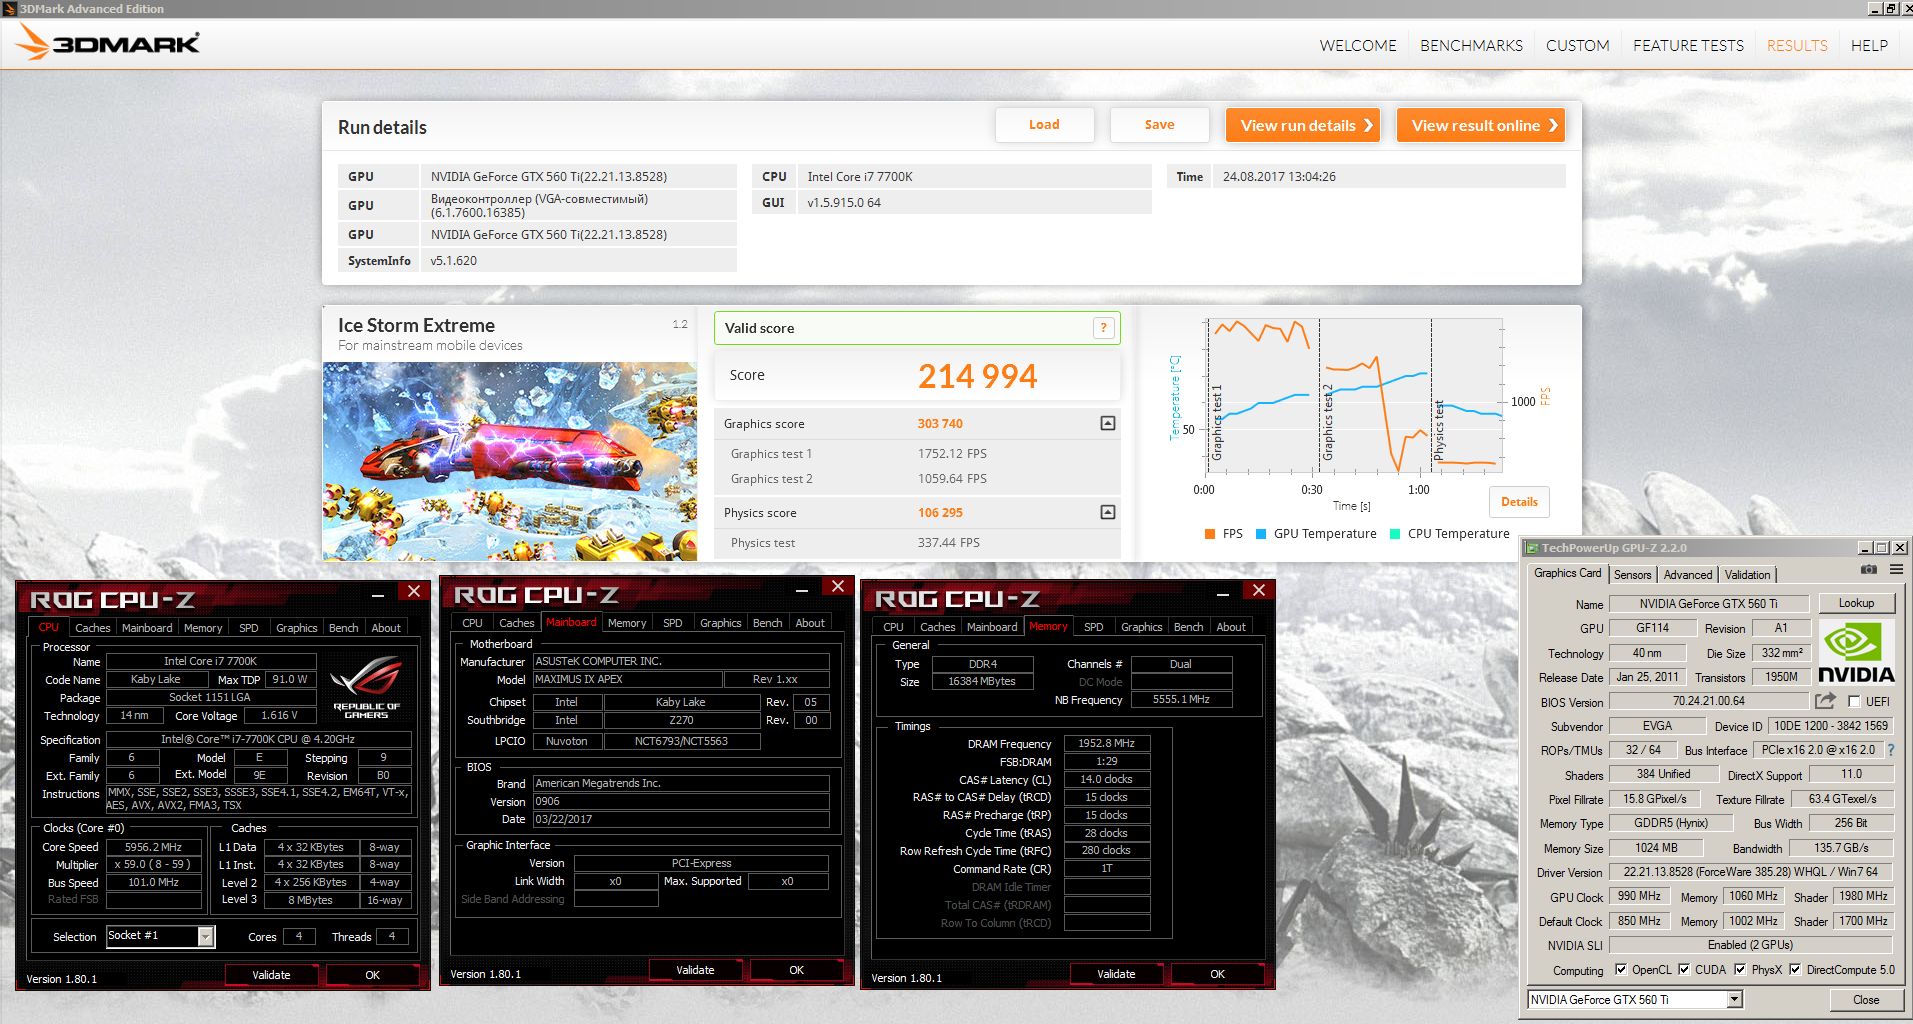Image resolution: width=1913 pixels, height=1024 pixels.
Task: Click the Ice Storm Extreme thumbnail
Action: 509,461
